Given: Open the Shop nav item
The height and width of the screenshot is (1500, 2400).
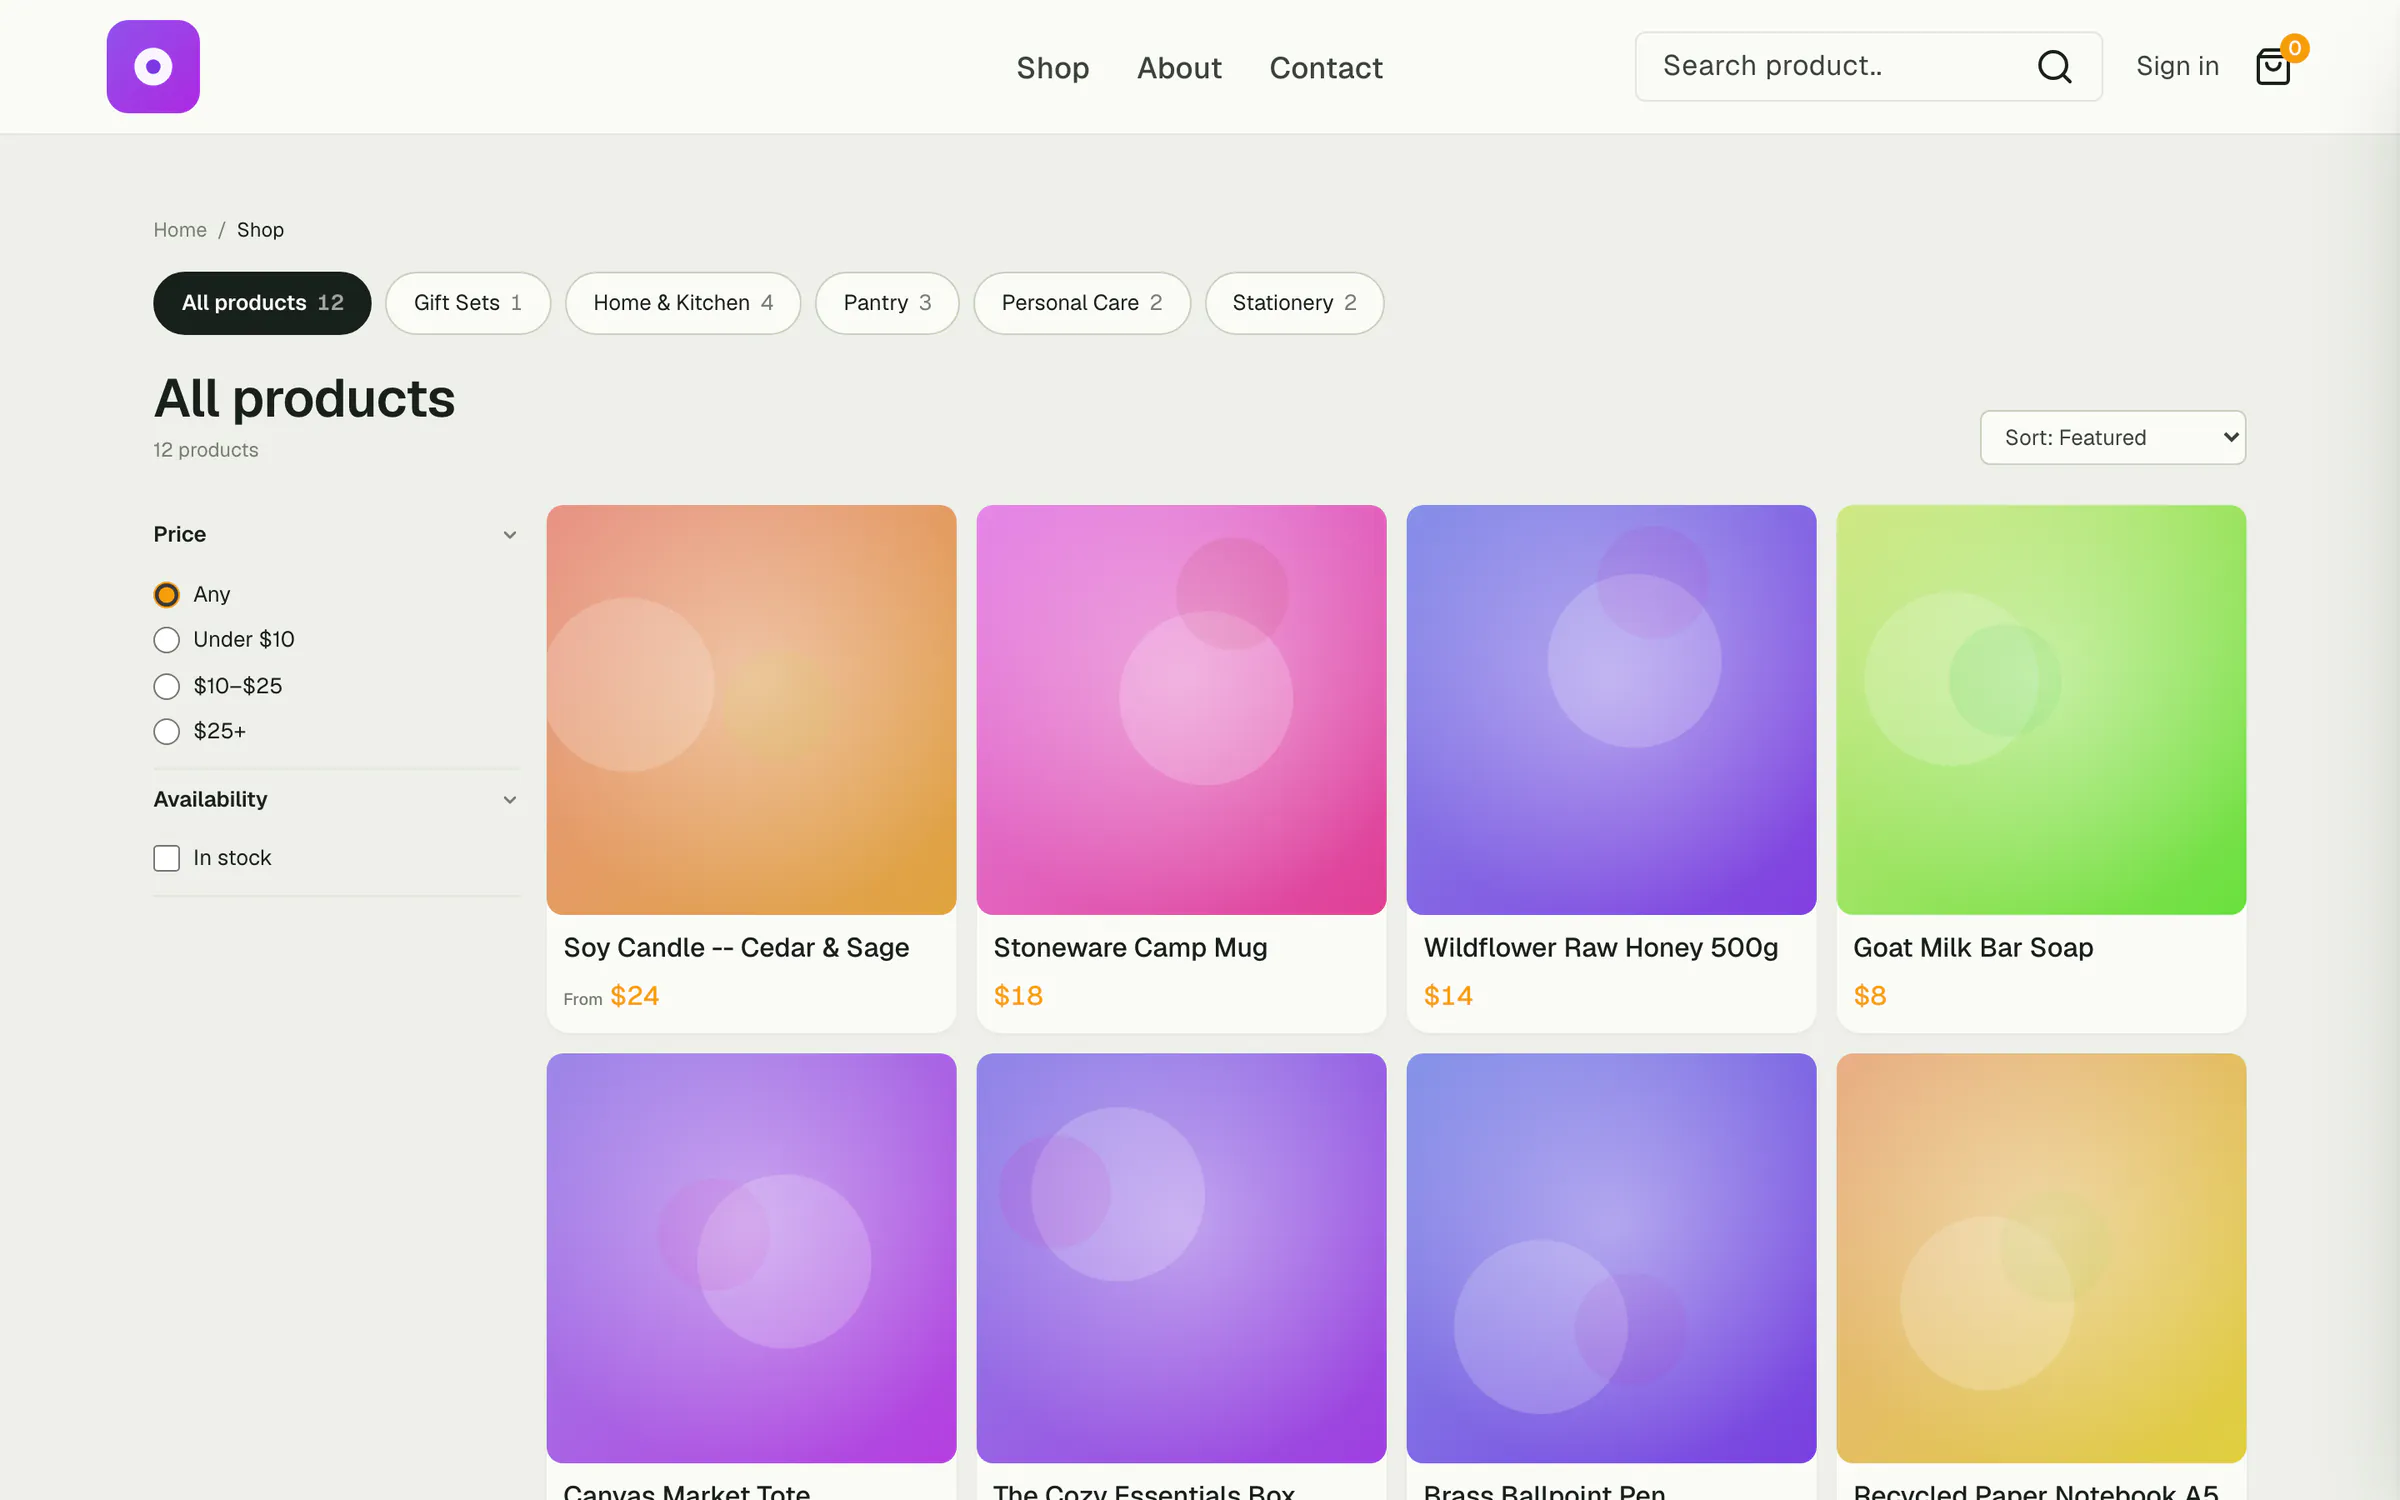Looking at the screenshot, I should click(x=1052, y=67).
